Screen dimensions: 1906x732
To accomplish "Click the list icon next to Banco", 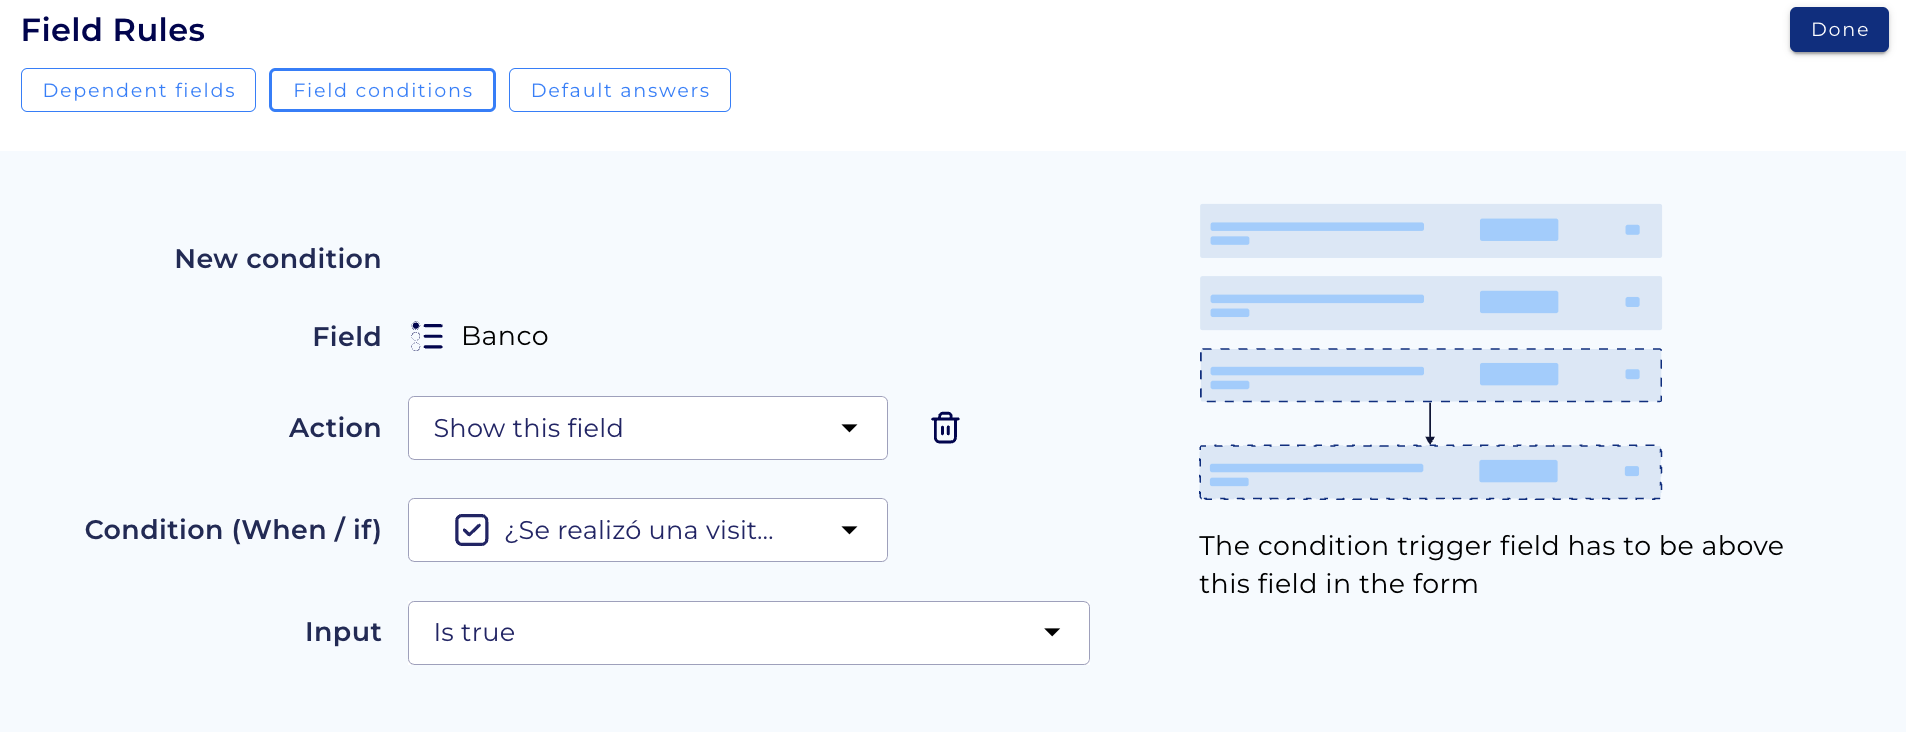I will coord(427,335).
